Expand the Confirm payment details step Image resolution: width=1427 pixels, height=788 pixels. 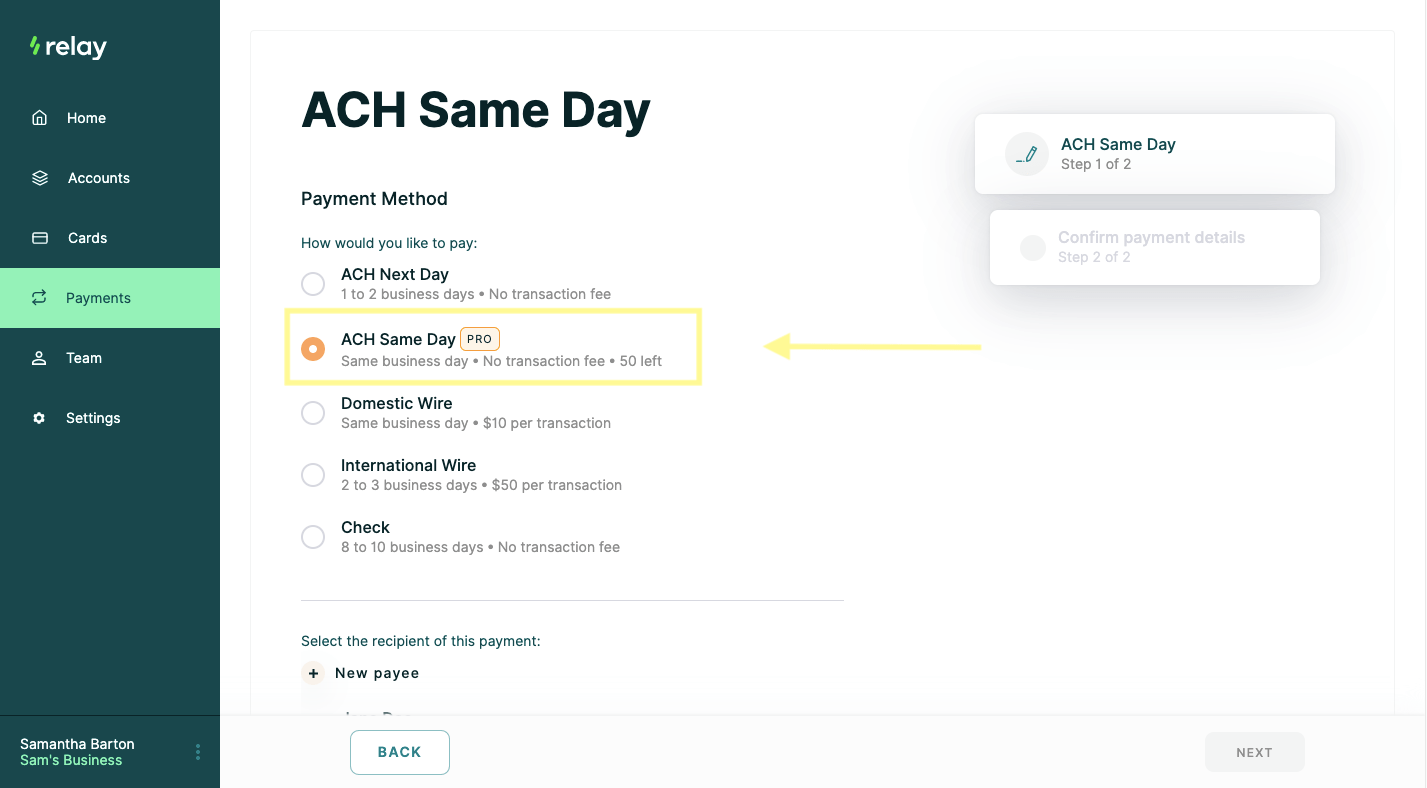pyautogui.click(x=1152, y=246)
